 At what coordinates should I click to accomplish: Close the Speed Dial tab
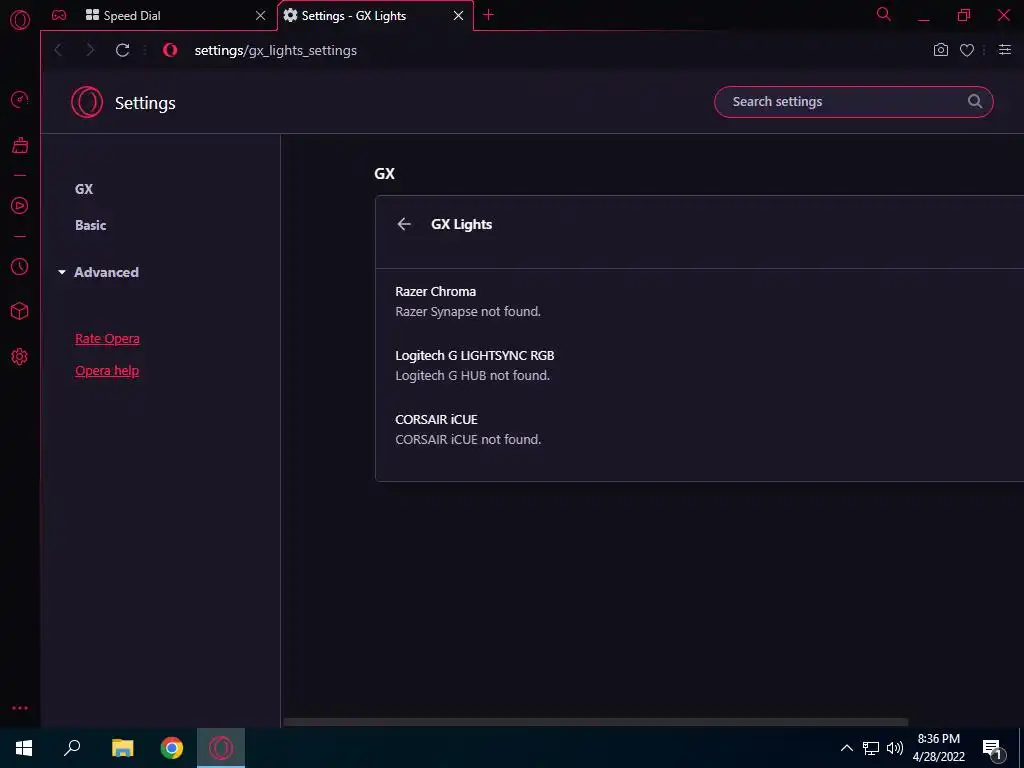tap(261, 15)
